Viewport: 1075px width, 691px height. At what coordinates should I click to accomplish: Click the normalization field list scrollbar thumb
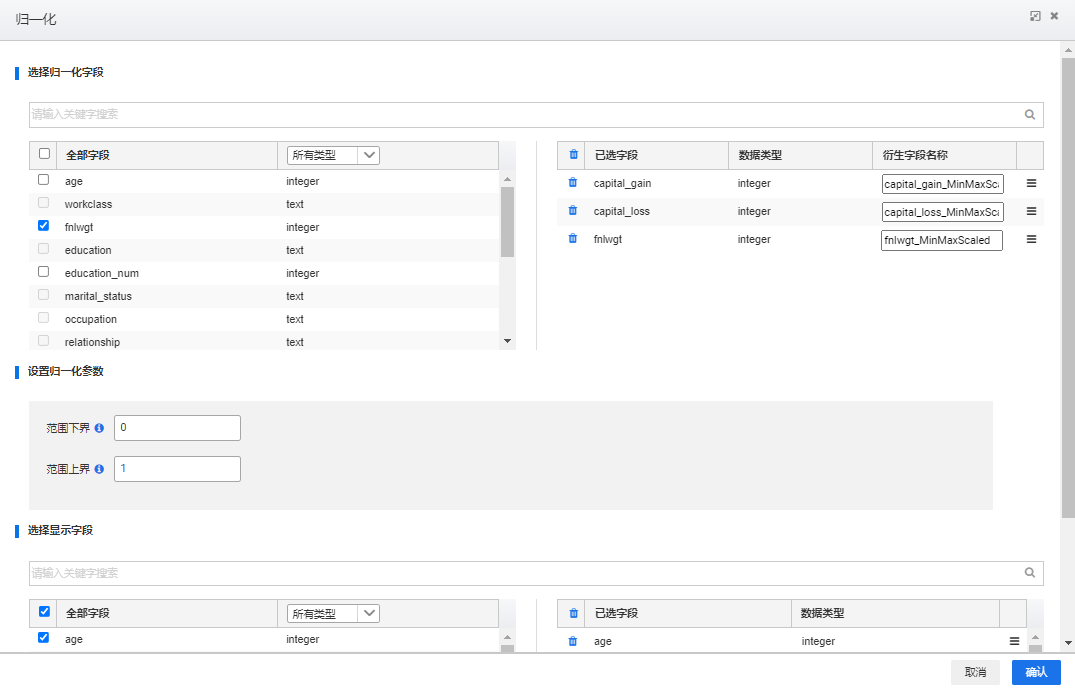pos(507,221)
